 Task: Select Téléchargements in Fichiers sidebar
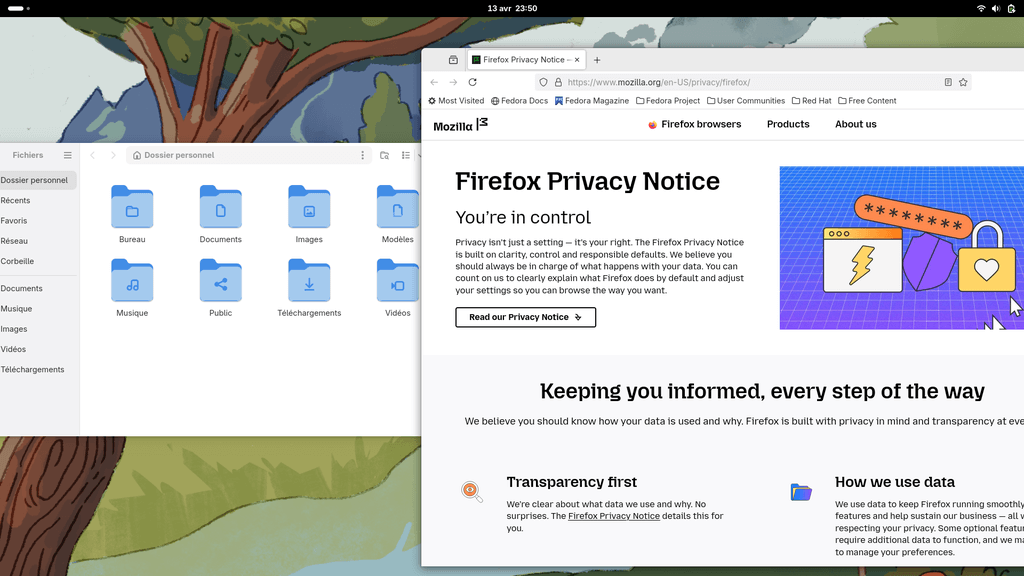[38, 369]
